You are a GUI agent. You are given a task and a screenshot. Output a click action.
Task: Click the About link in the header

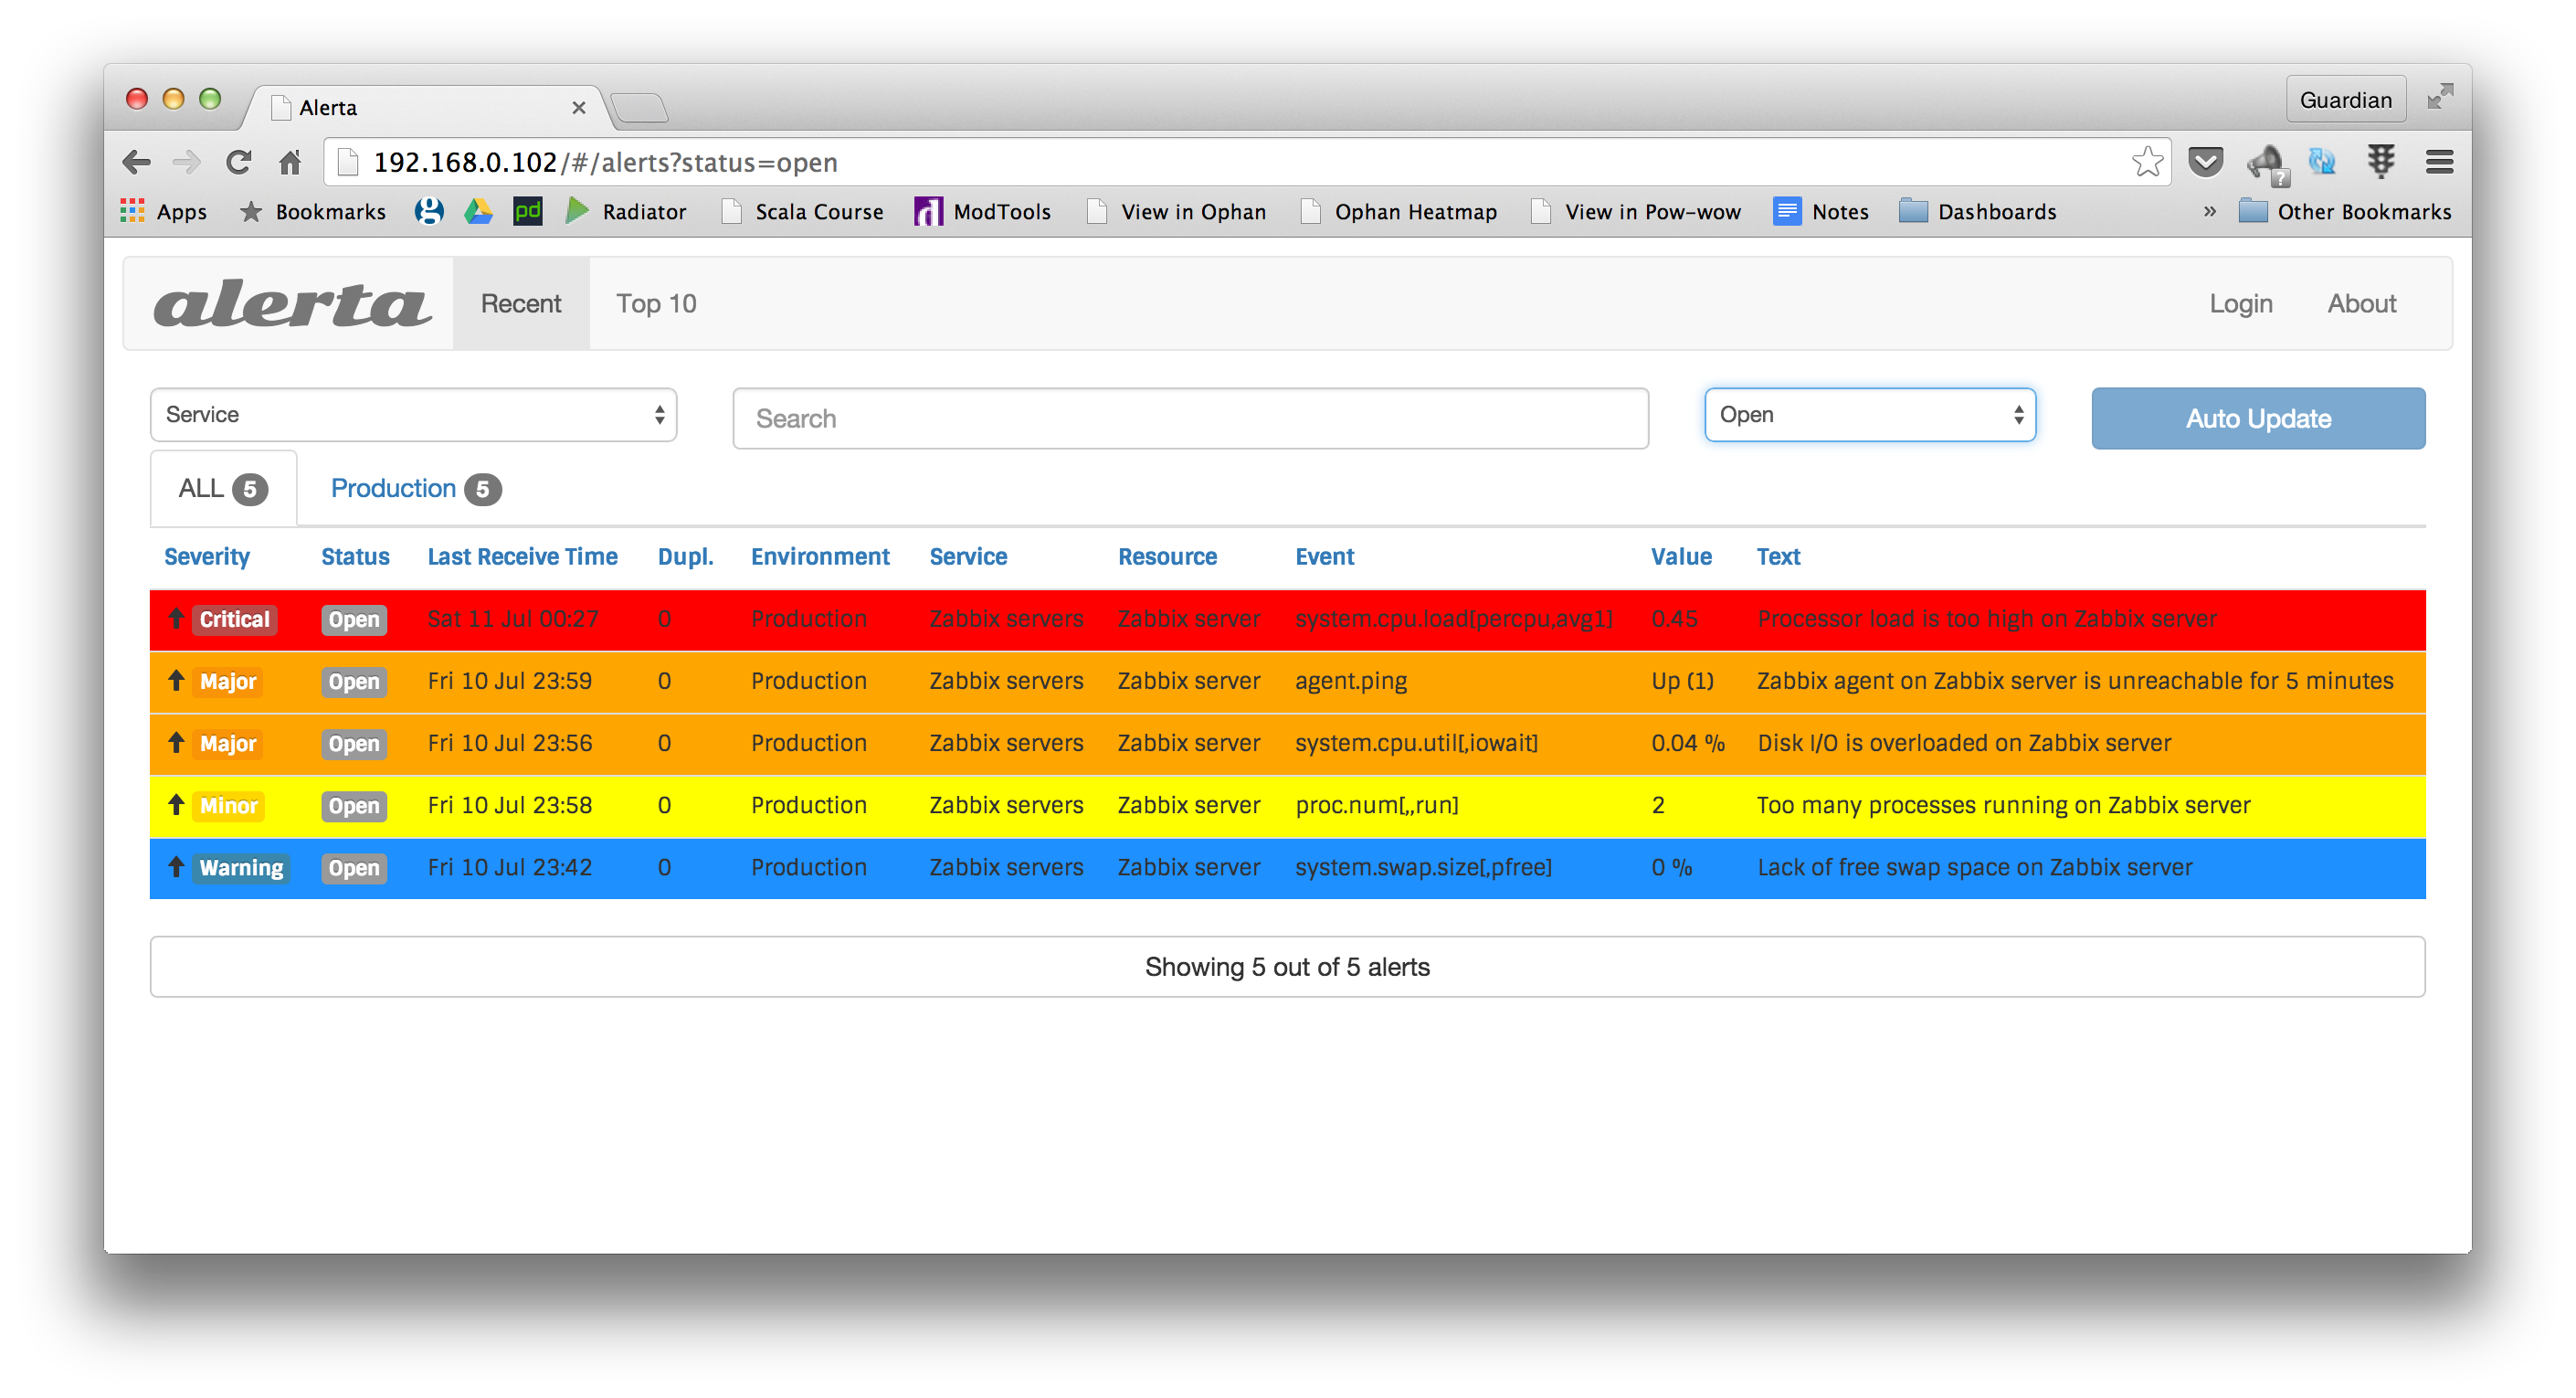2362,302
